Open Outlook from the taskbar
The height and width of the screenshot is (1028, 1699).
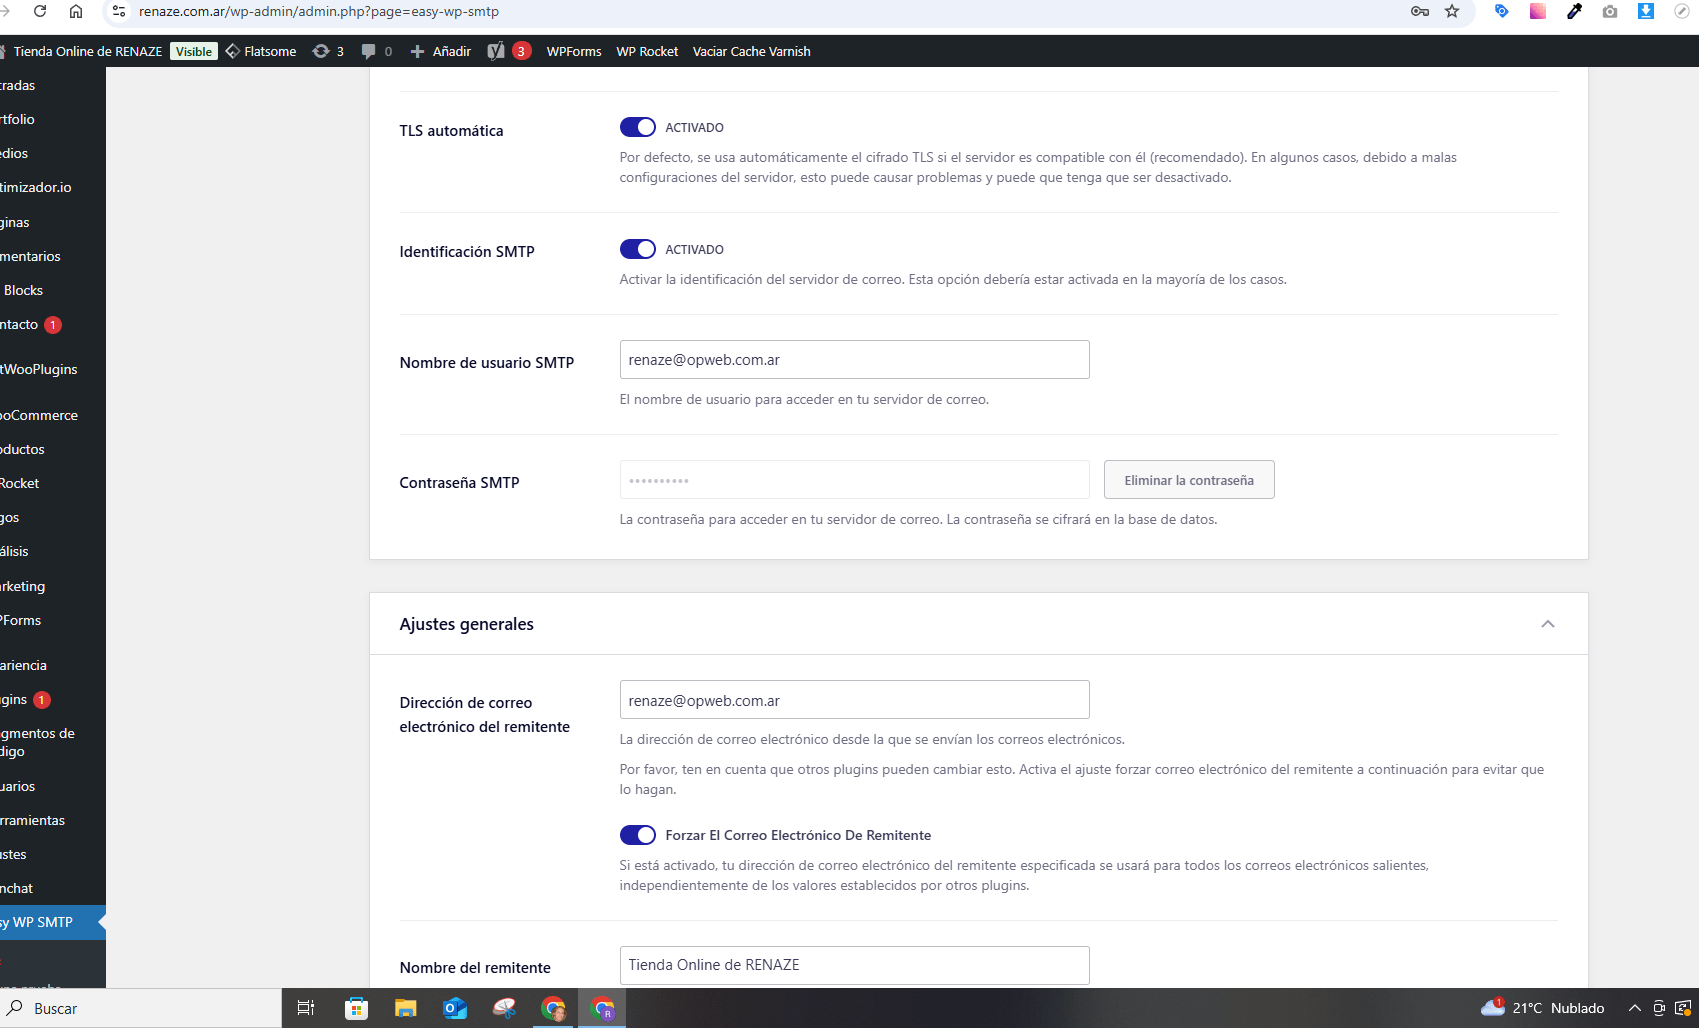(x=455, y=1008)
